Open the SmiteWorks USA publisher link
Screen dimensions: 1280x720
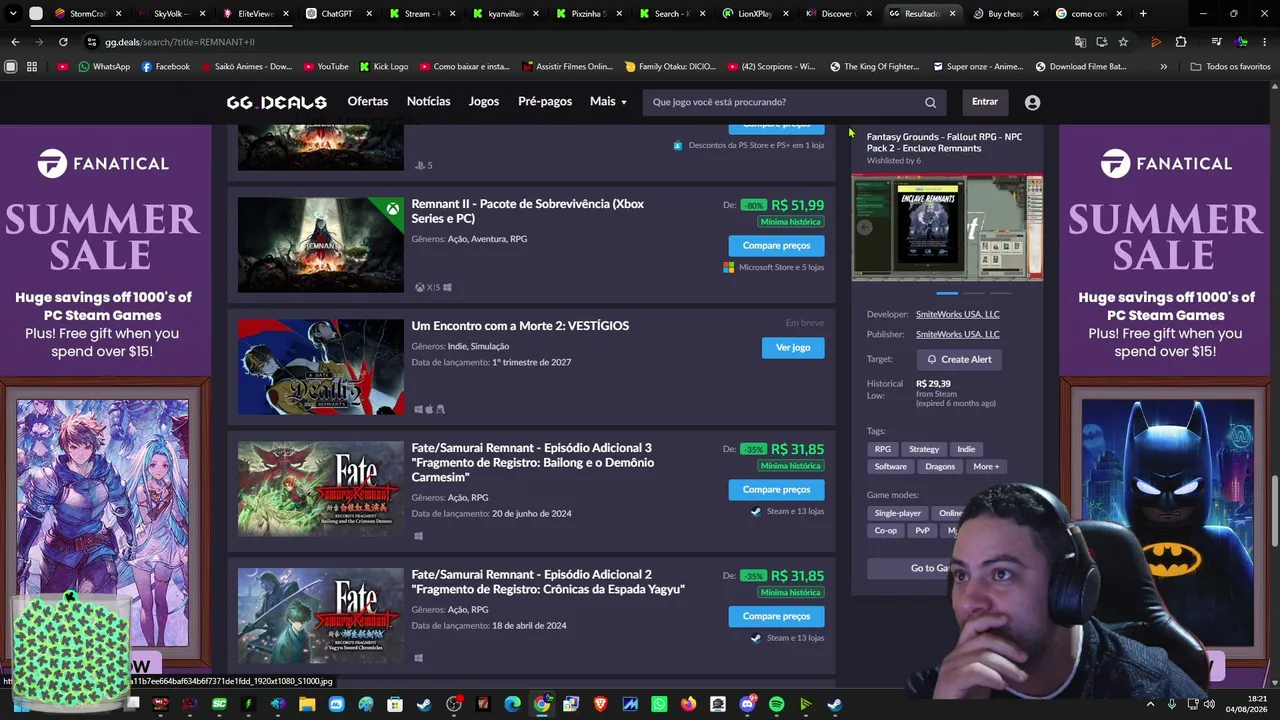pos(958,334)
